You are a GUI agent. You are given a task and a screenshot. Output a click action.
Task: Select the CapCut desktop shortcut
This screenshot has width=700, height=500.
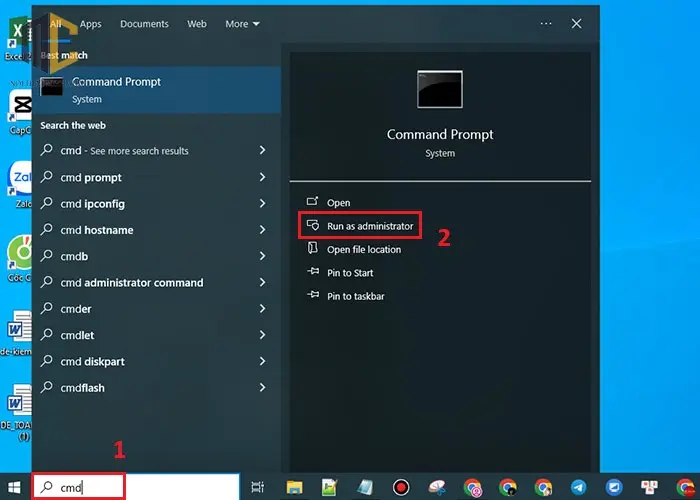(x=20, y=112)
